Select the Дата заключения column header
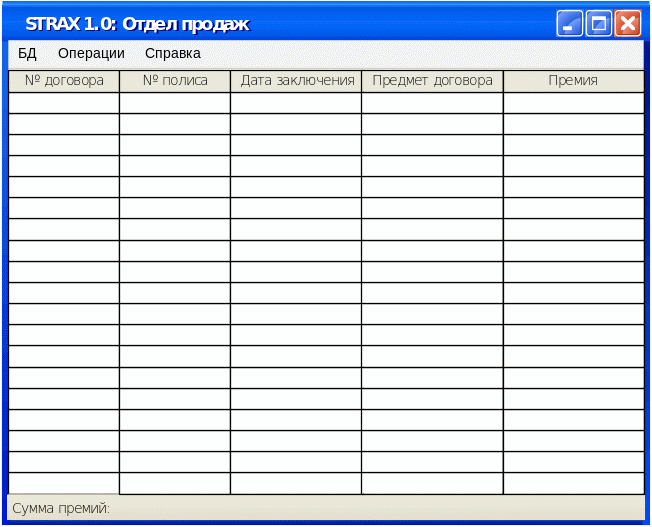 pos(296,81)
